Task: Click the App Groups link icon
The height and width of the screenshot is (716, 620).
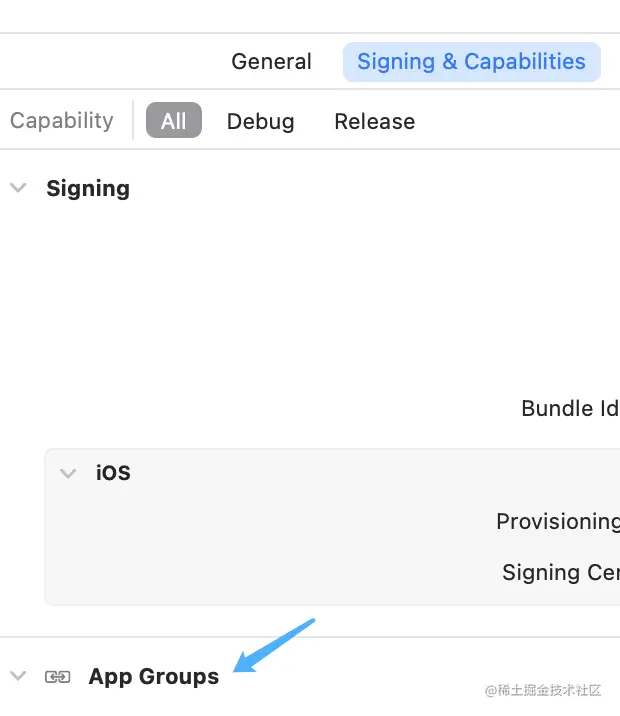Action: coord(58,677)
